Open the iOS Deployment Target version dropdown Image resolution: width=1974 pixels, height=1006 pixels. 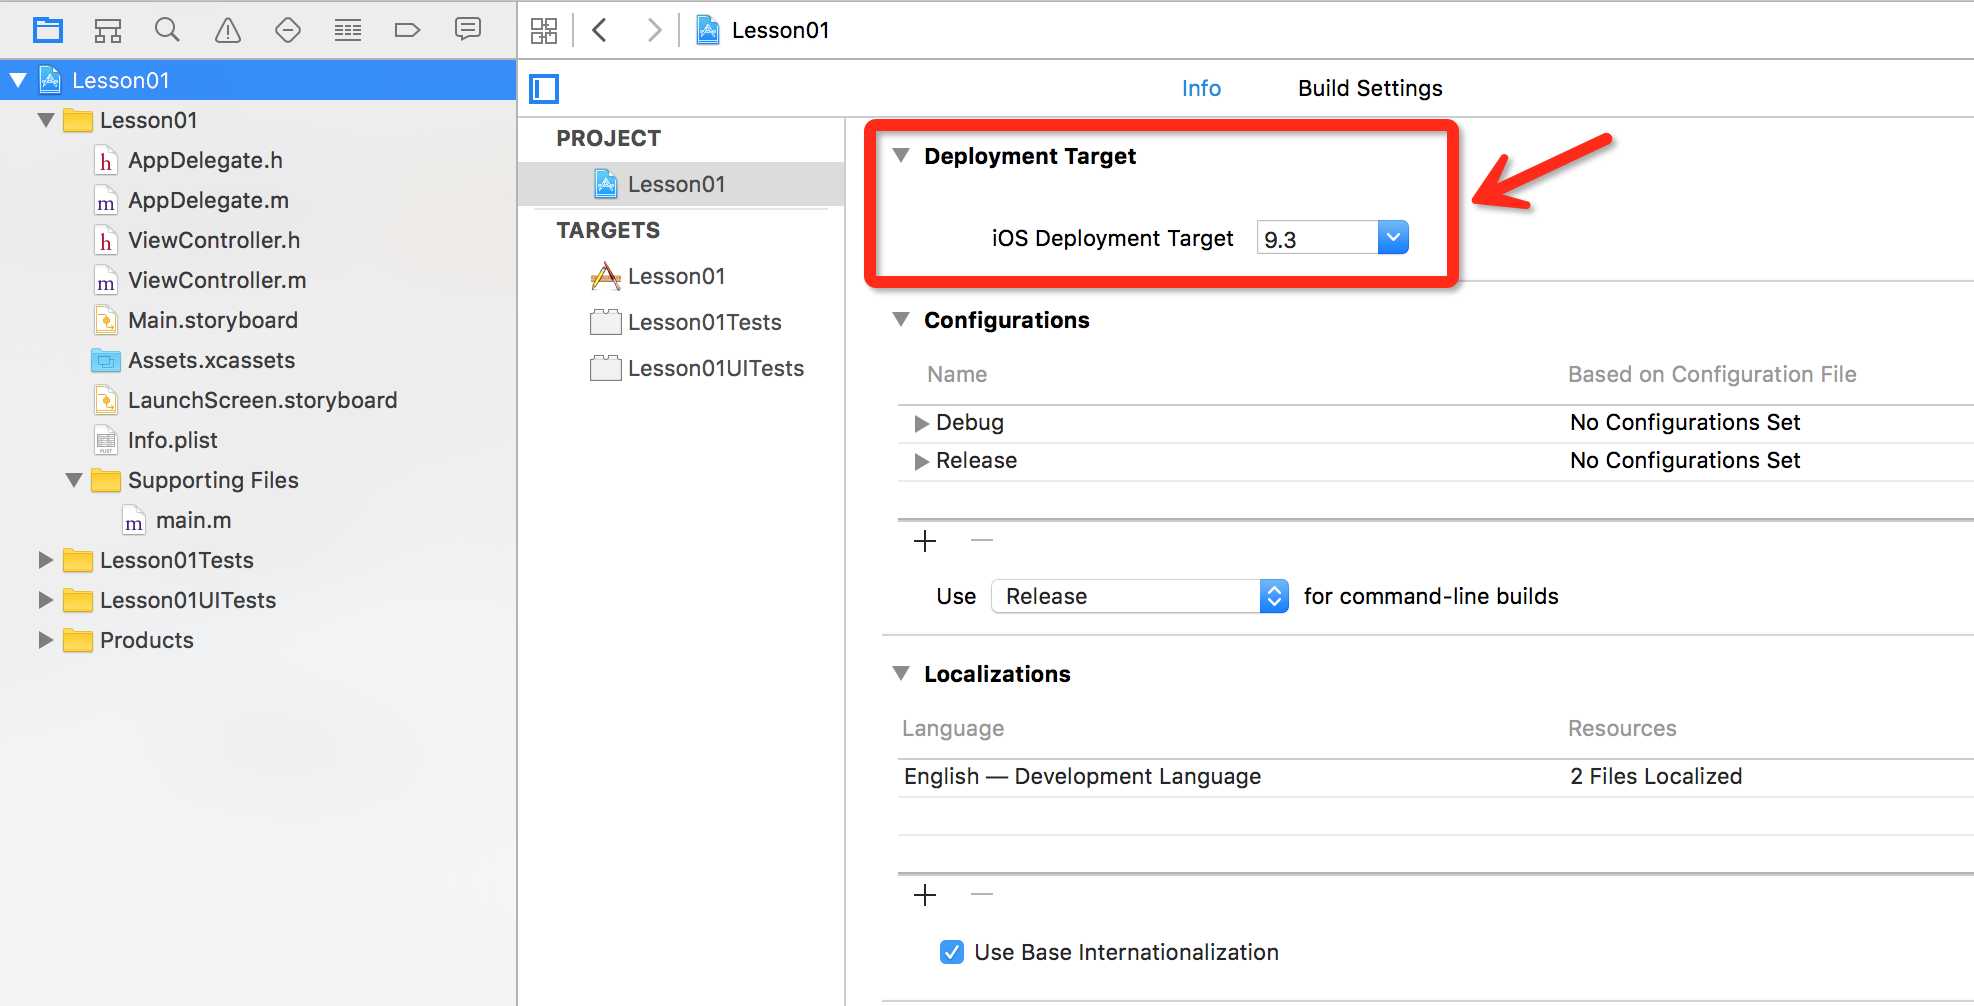pyautogui.click(x=1393, y=237)
